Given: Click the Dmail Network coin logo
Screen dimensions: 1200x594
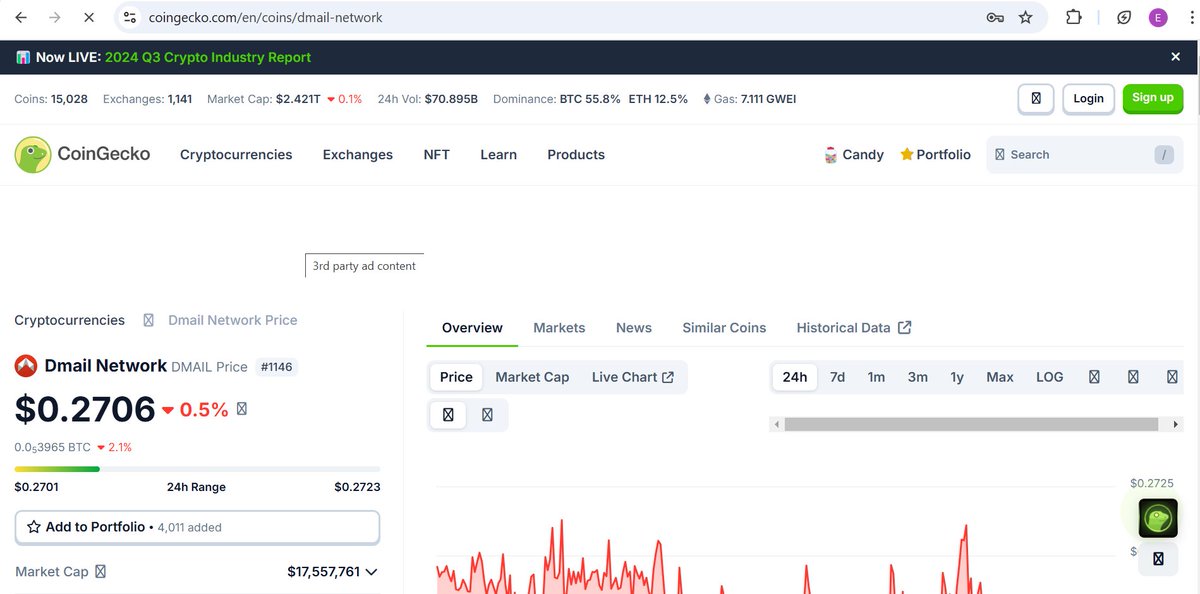Looking at the screenshot, I should 26,366.
